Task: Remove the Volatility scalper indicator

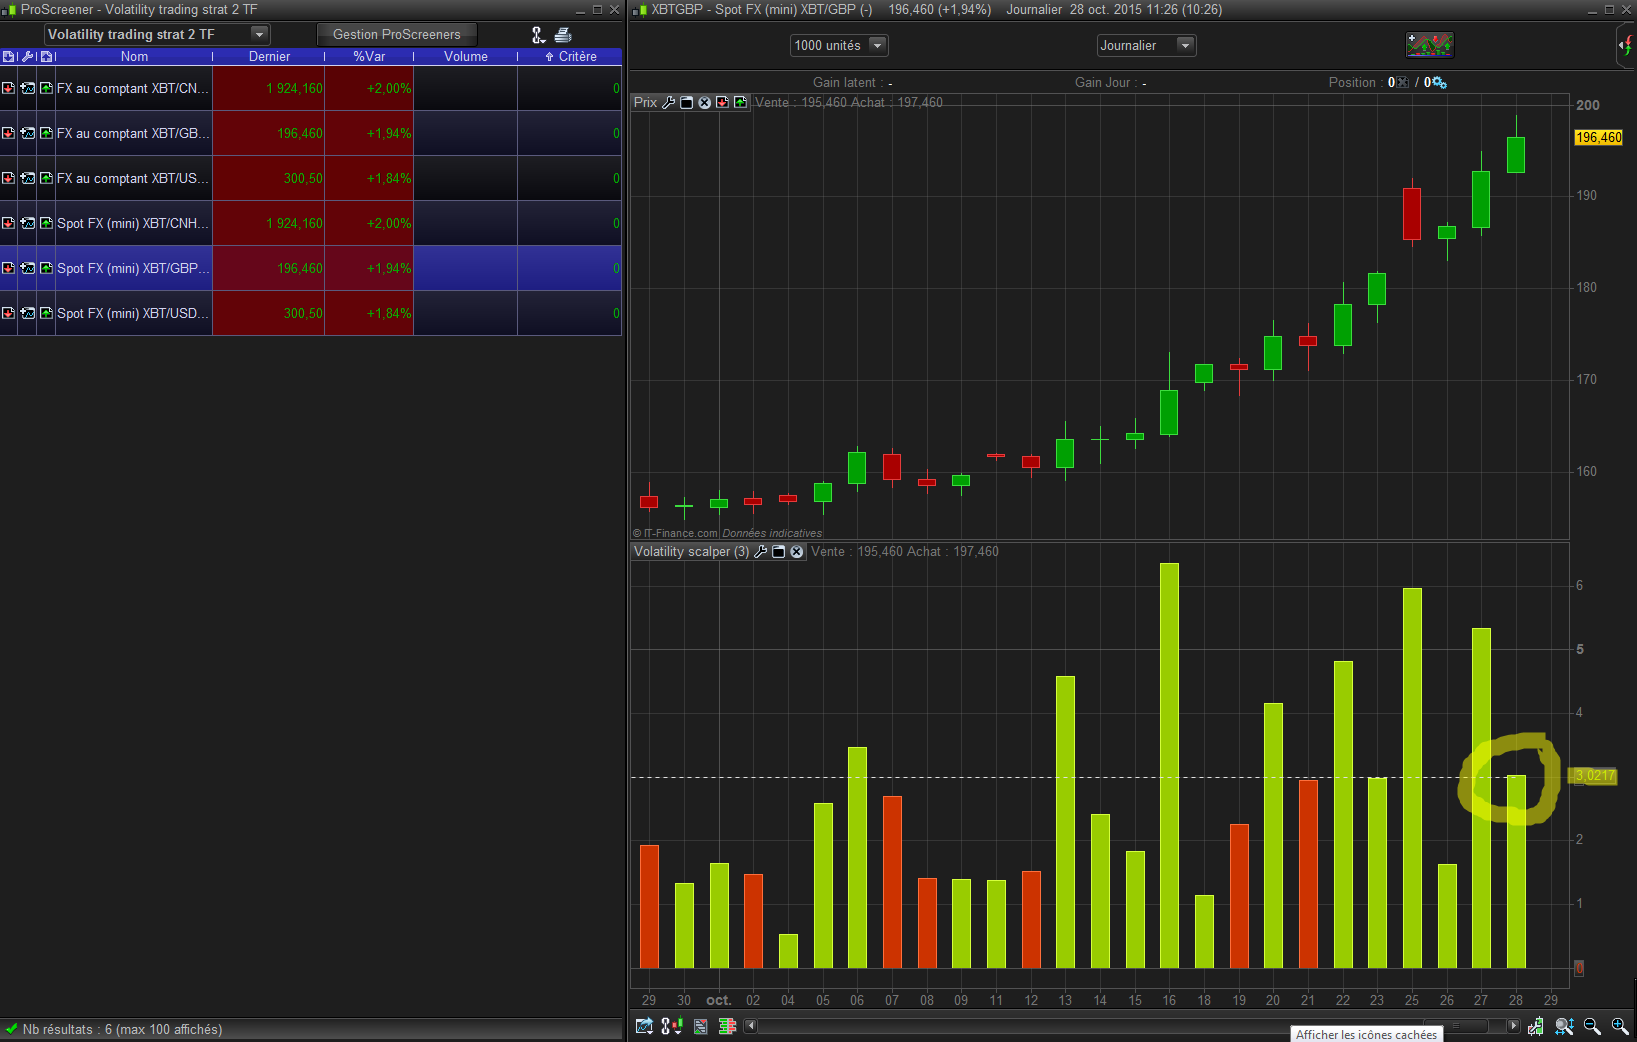Action: coord(797,551)
